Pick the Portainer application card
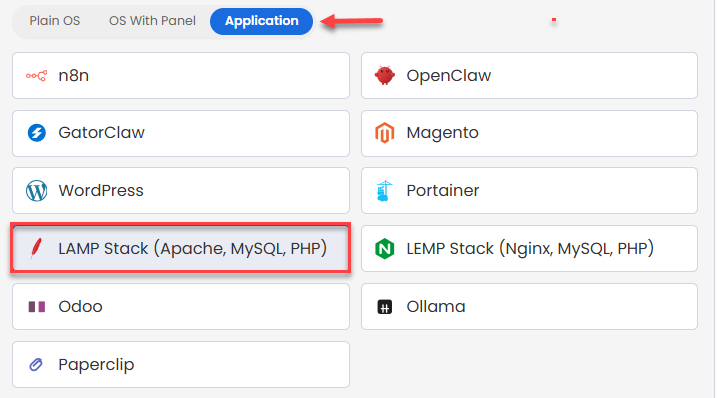Screen dimensions: 717x398 tap(530, 191)
